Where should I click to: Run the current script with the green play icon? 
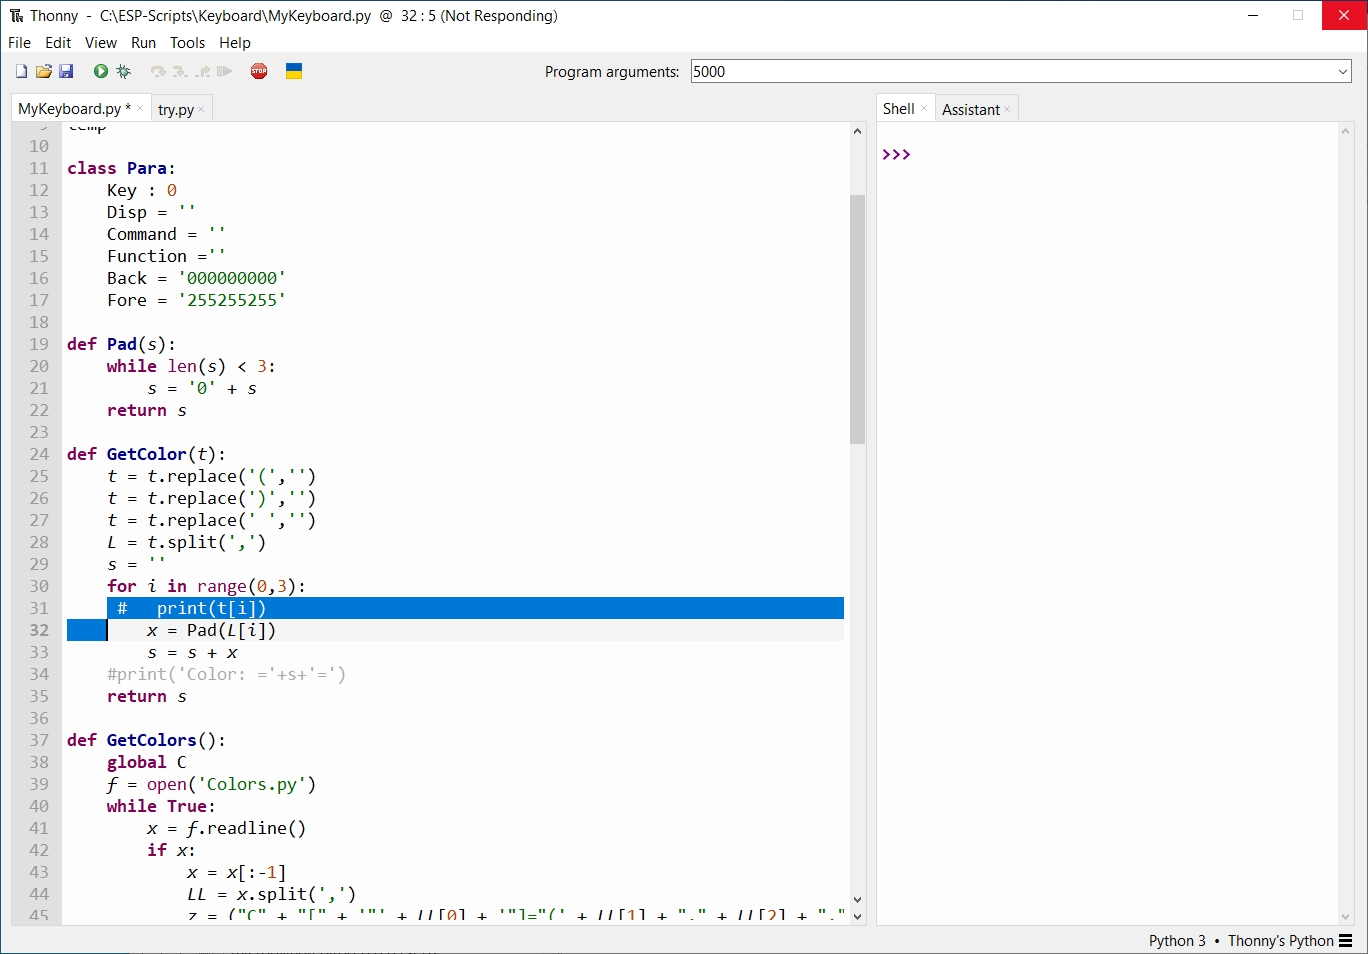tap(101, 71)
